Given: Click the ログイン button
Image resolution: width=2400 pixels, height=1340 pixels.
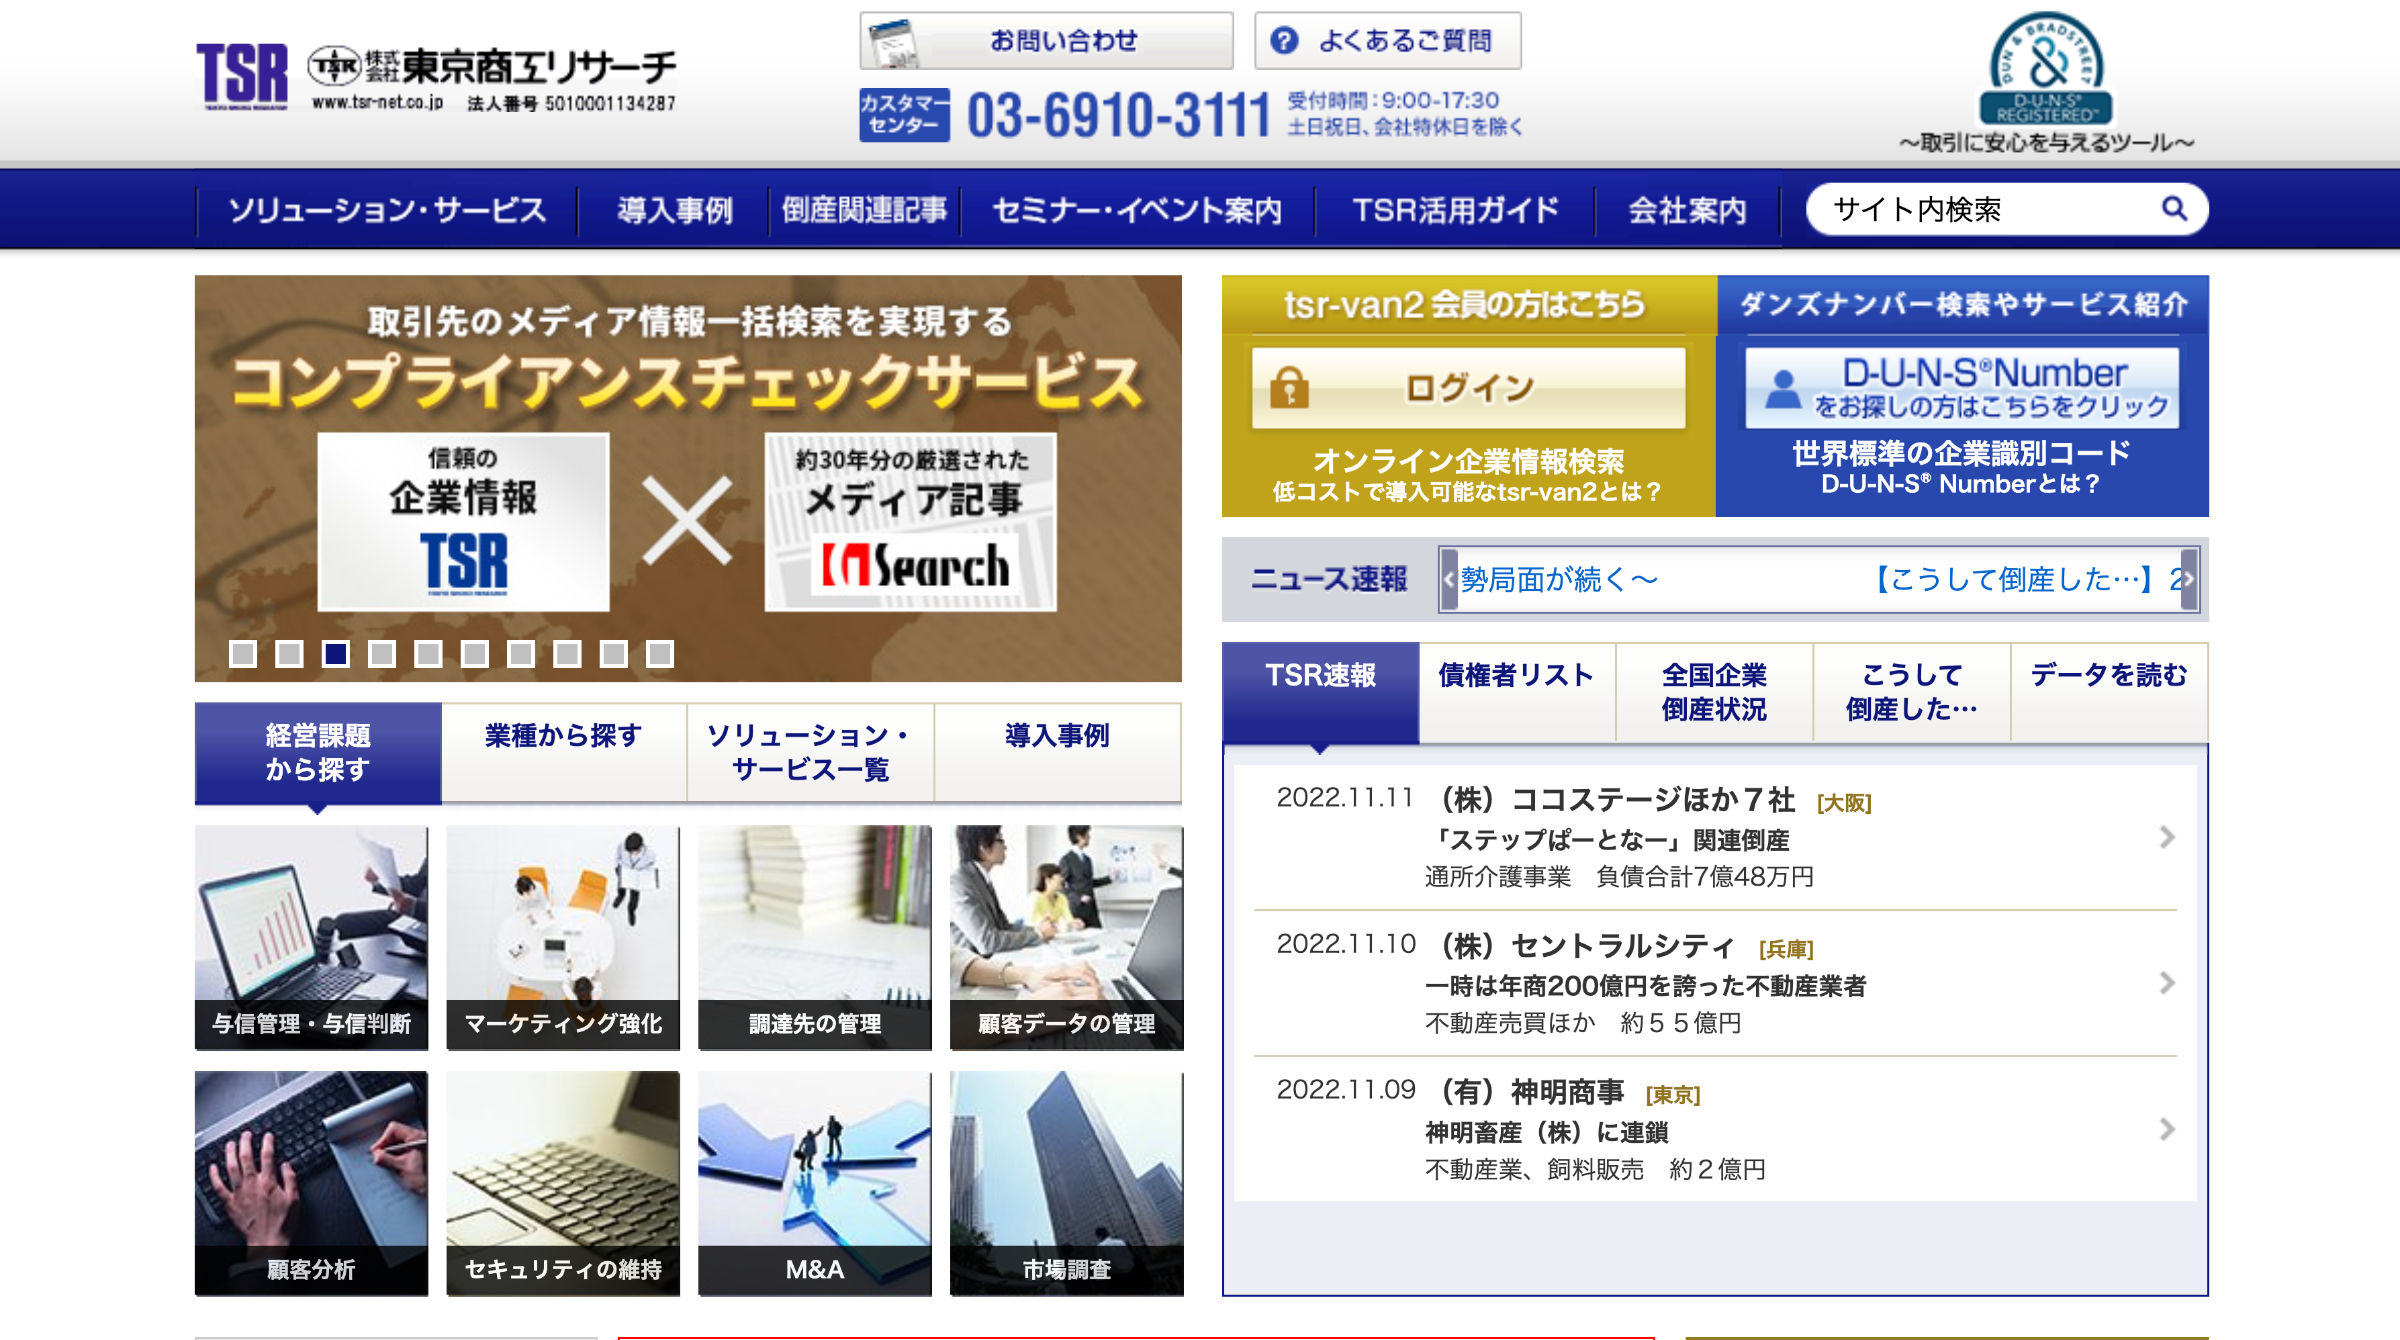Looking at the screenshot, I should 1468,388.
